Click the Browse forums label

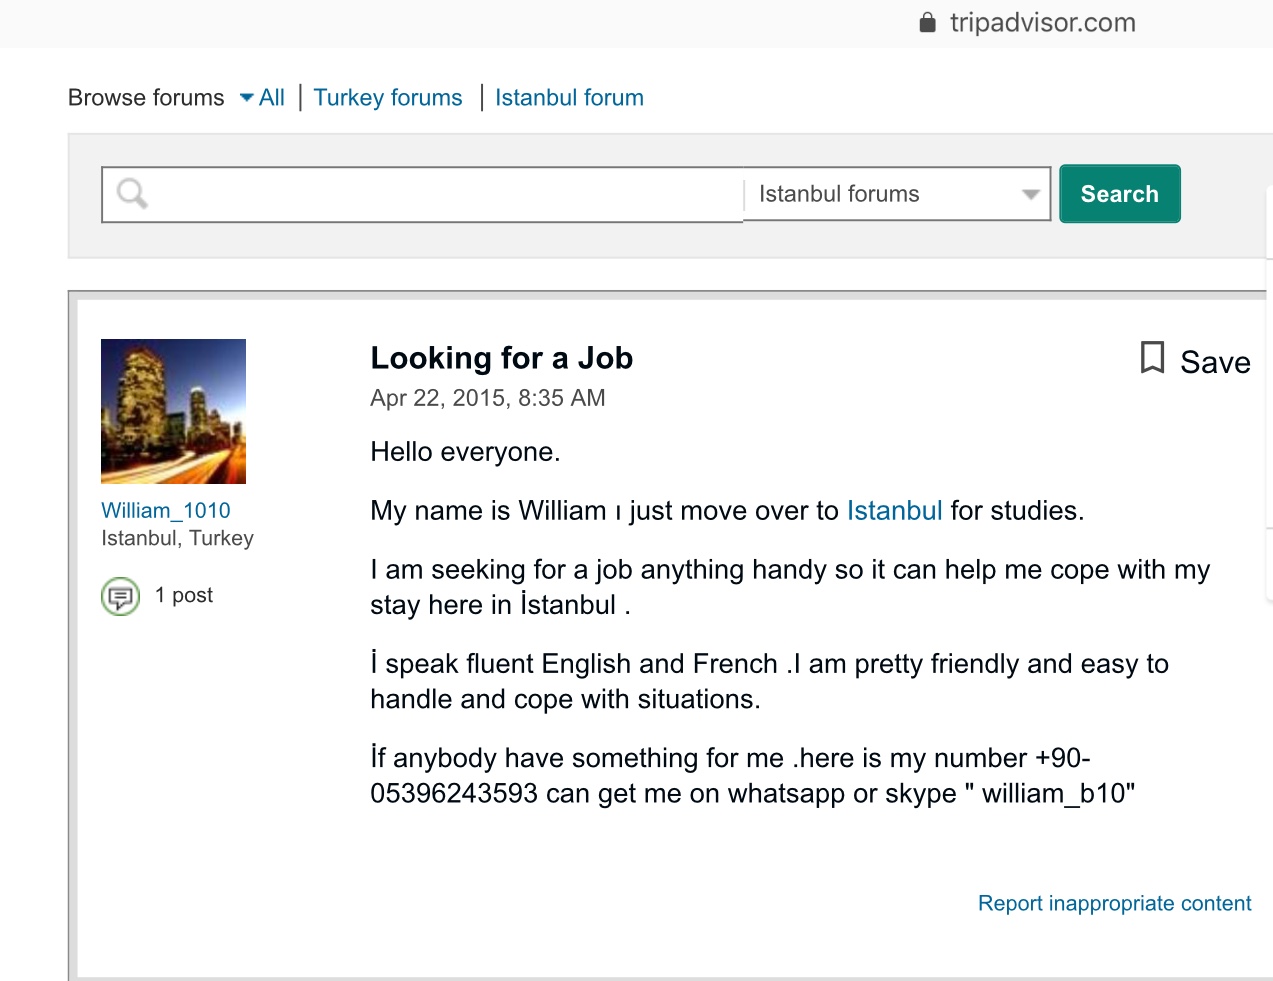[x=146, y=98]
